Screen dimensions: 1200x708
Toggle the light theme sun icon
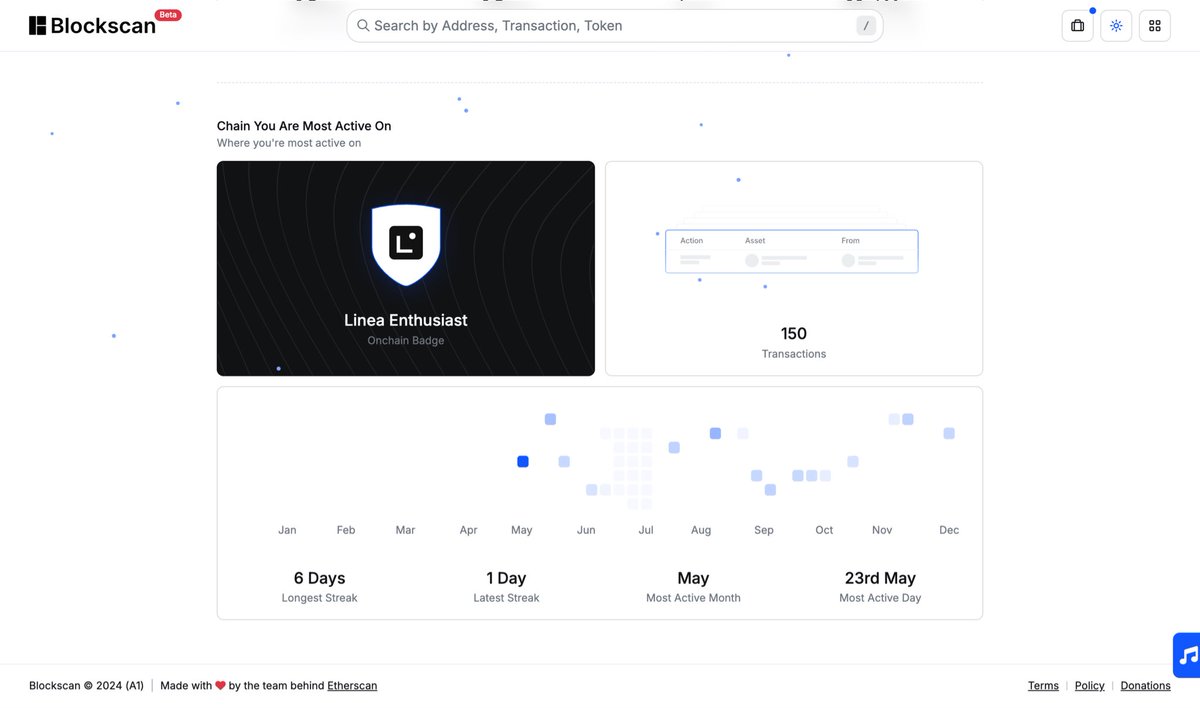(x=1116, y=26)
